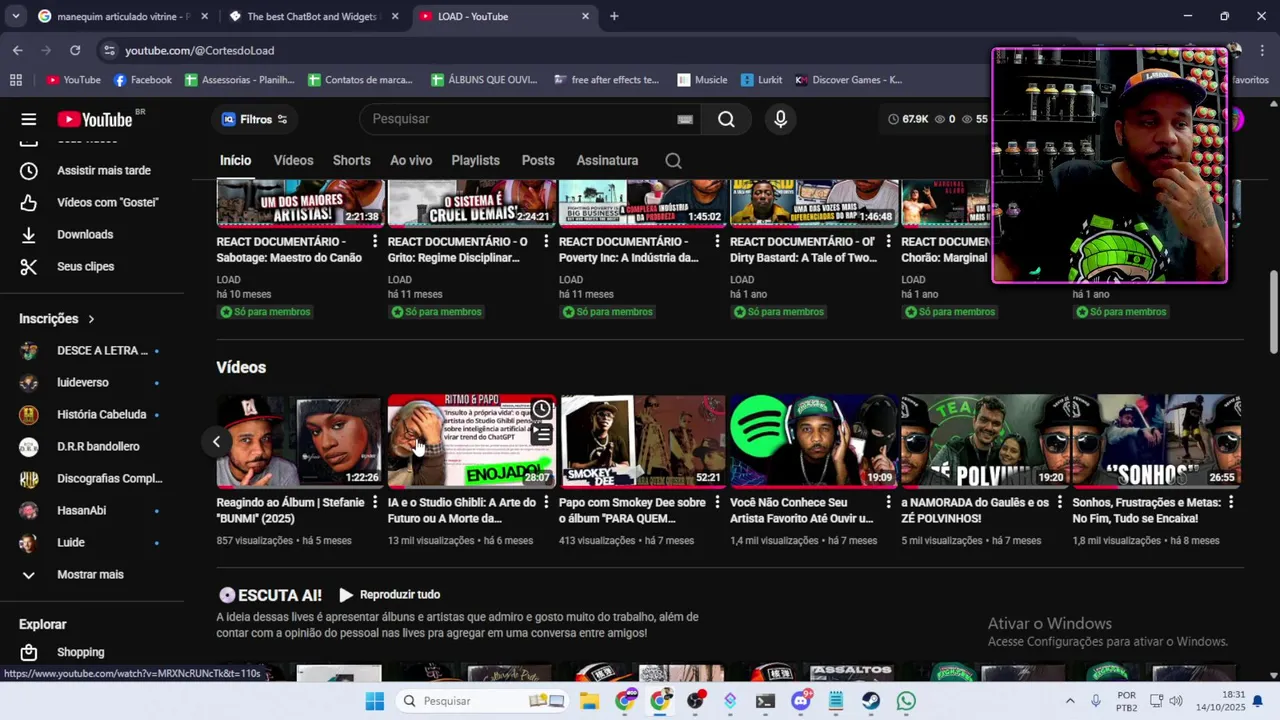
Task: Open Chrome apps grid in bookmarks bar
Action: pyautogui.click(x=16, y=80)
